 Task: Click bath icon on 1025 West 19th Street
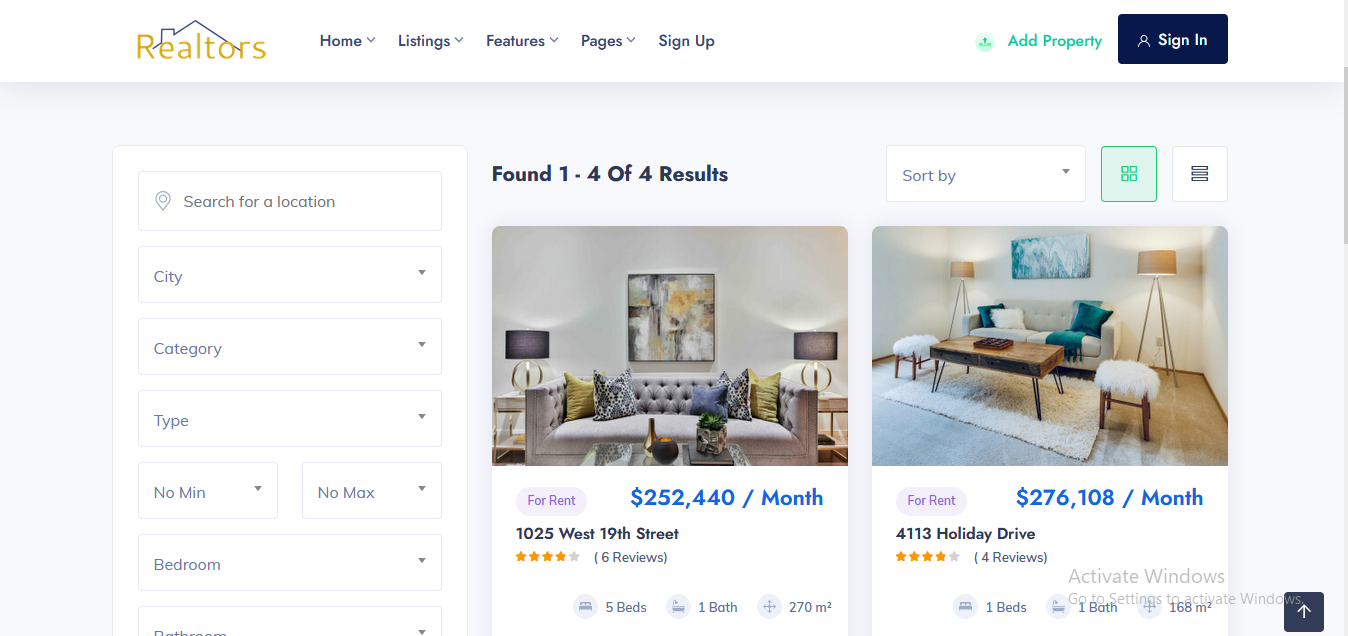pyautogui.click(x=678, y=607)
